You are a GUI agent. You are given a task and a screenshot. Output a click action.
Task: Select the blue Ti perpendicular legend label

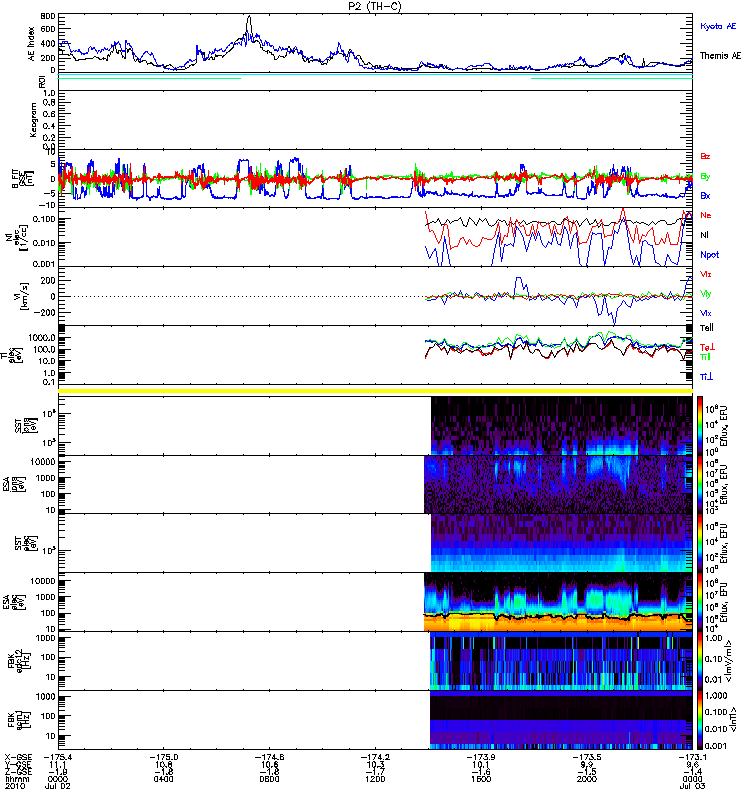(707, 377)
